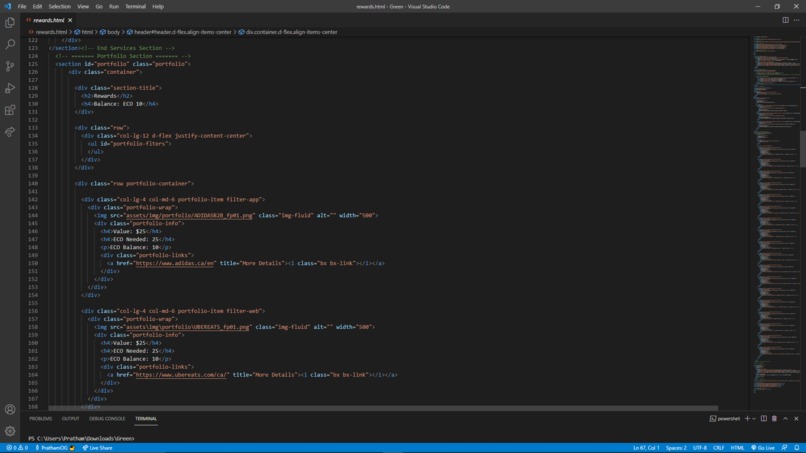This screenshot has height=453, width=806.
Task: Click the div.container breadcrumb segment
Action: tap(291, 32)
